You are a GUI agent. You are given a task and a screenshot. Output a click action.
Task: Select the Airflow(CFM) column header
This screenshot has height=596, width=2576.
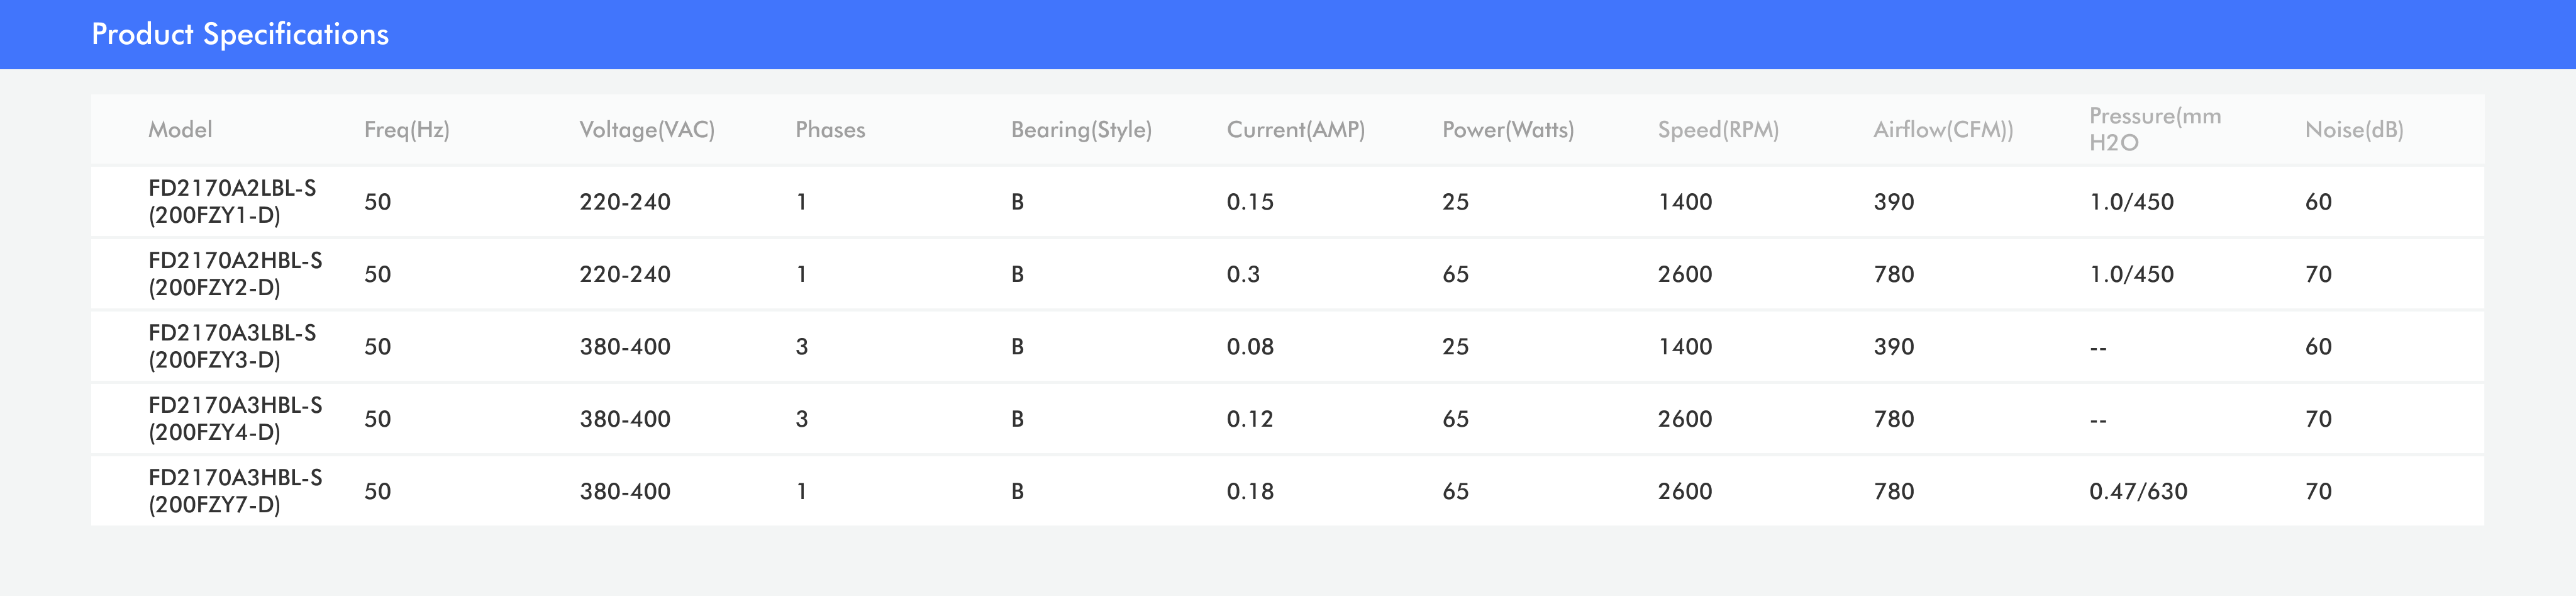(1943, 130)
